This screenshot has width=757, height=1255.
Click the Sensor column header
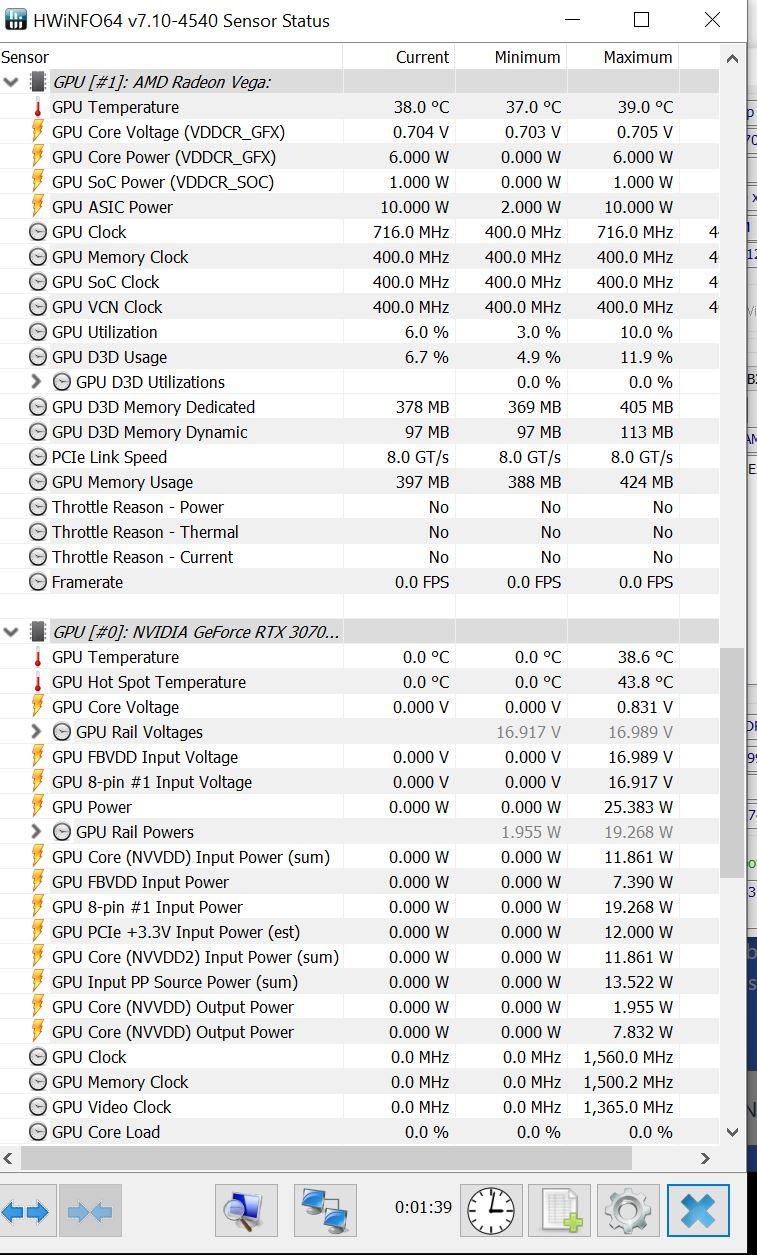[171, 57]
